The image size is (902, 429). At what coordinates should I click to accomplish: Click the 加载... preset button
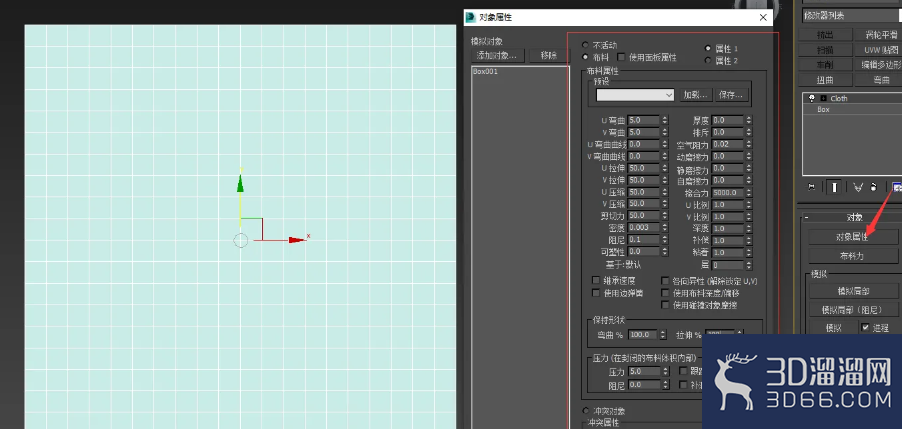[x=695, y=95]
